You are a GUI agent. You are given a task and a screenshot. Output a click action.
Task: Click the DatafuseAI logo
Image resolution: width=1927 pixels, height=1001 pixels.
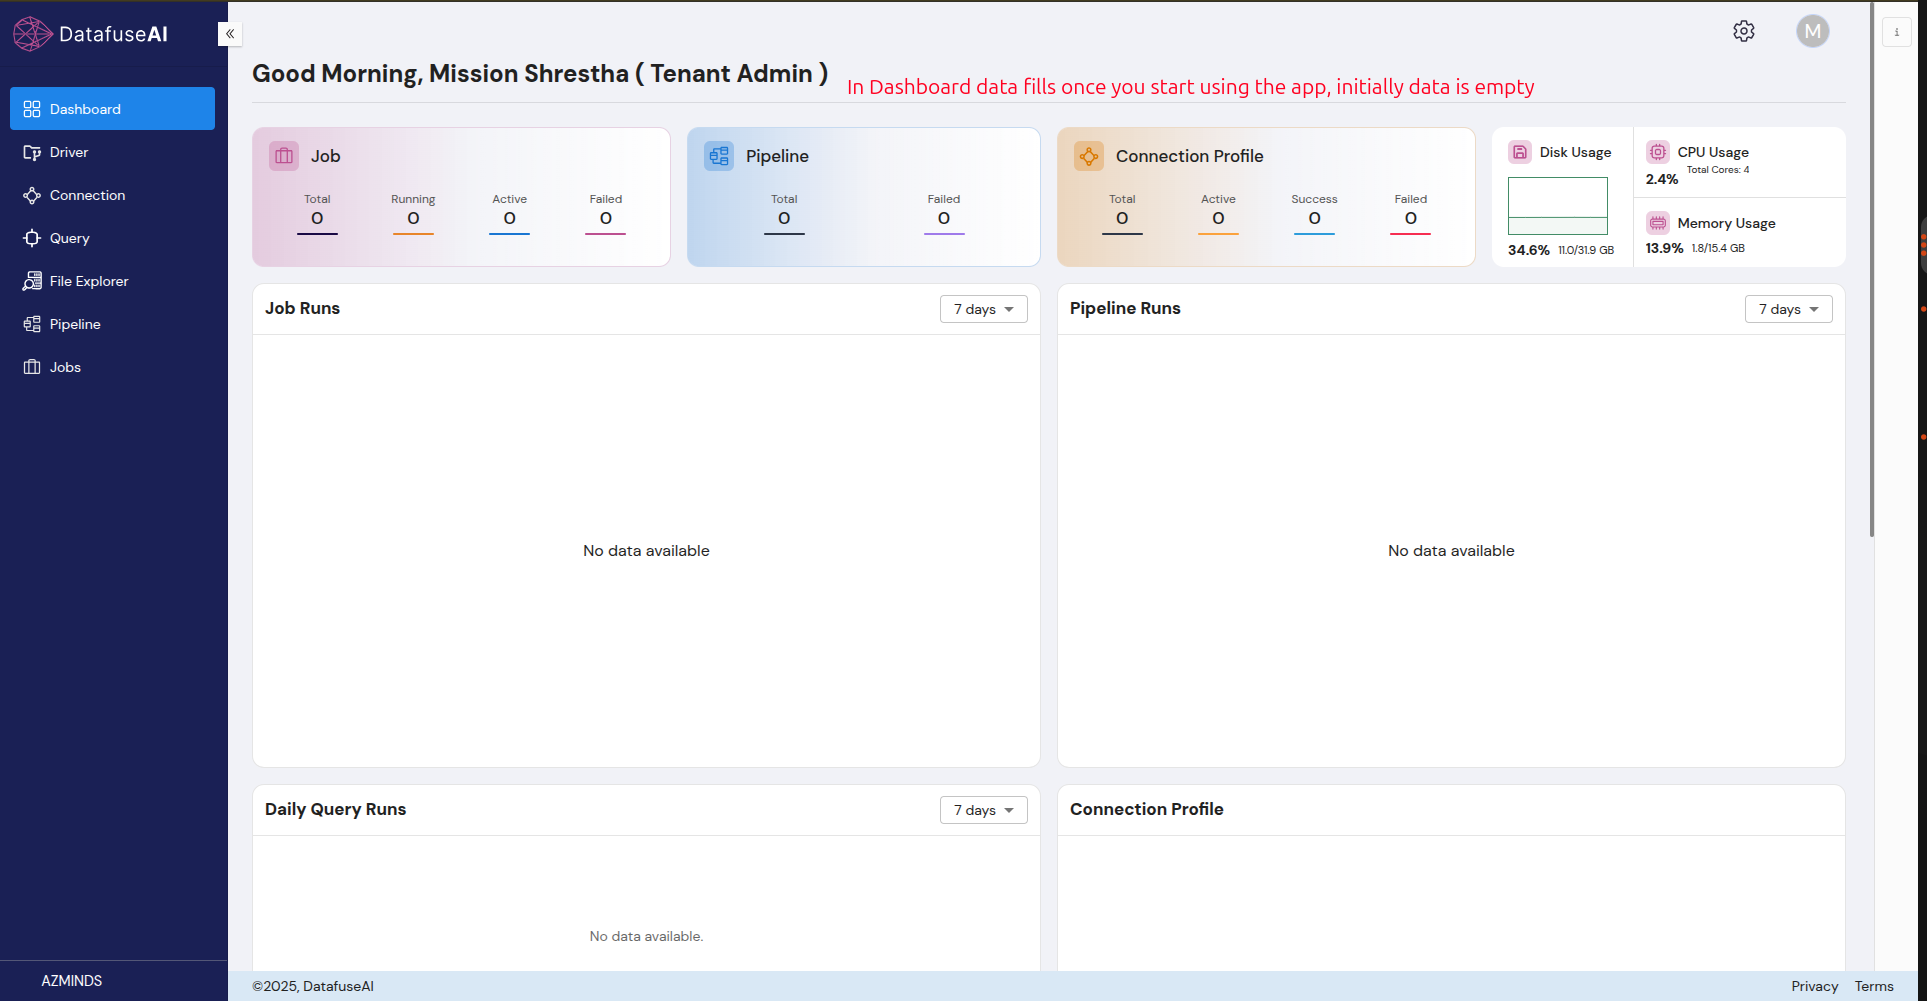pyautogui.click(x=90, y=33)
